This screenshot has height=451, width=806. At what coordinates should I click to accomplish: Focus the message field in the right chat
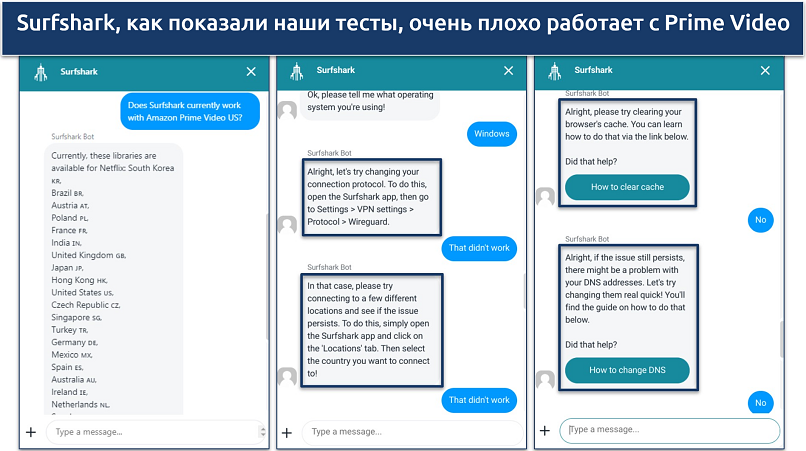pyautogui.click(x=670, y=431)
